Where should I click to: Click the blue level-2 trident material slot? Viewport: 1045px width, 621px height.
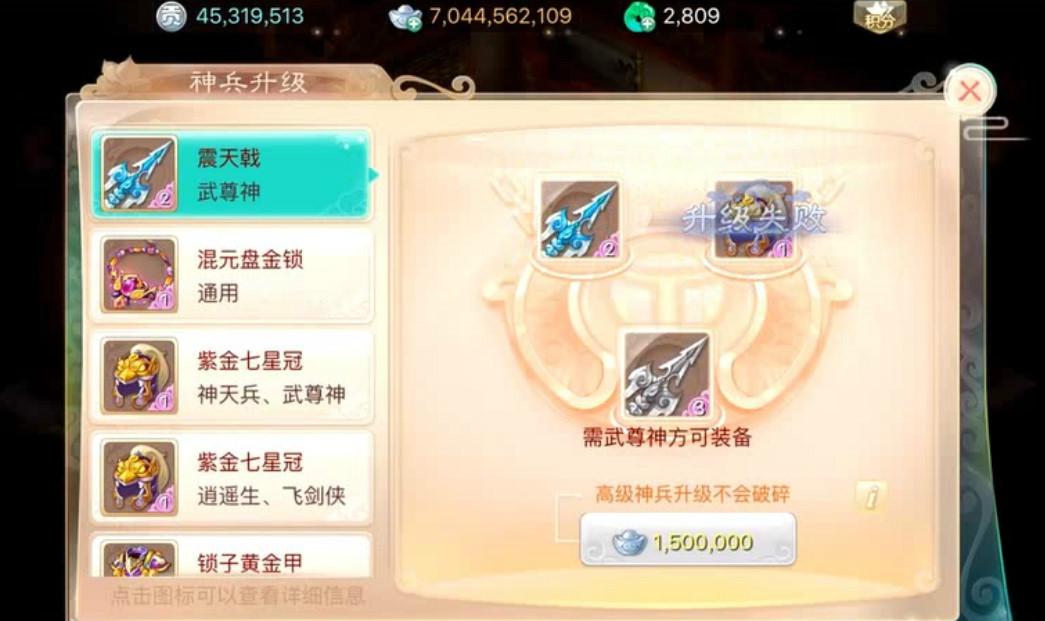click(x=578, y=219)
